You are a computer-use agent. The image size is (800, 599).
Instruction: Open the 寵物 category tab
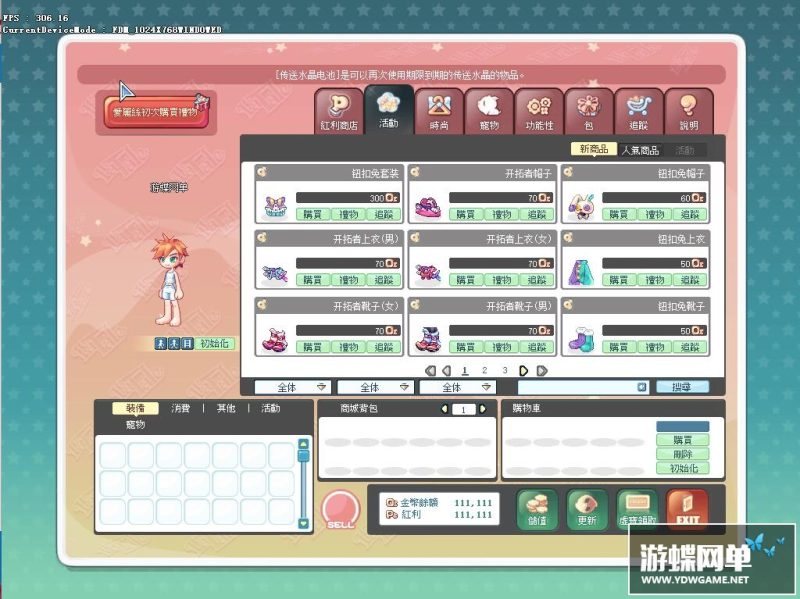coord(489,111)
